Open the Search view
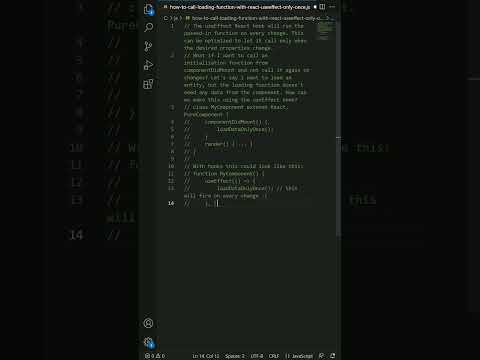Image resolution: width=480 pixels, height=360 pixels. pyautogui.click(x=149, y=27)
